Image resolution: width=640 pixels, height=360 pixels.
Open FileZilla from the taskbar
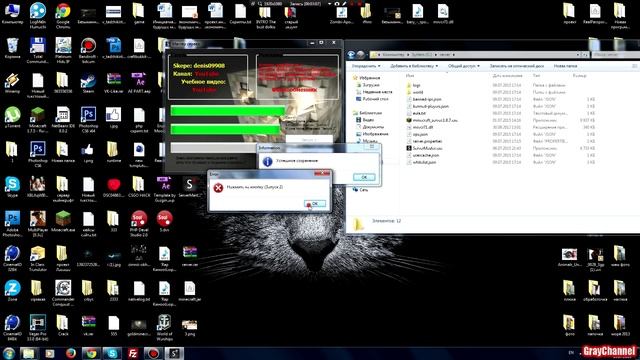point(133,353)
